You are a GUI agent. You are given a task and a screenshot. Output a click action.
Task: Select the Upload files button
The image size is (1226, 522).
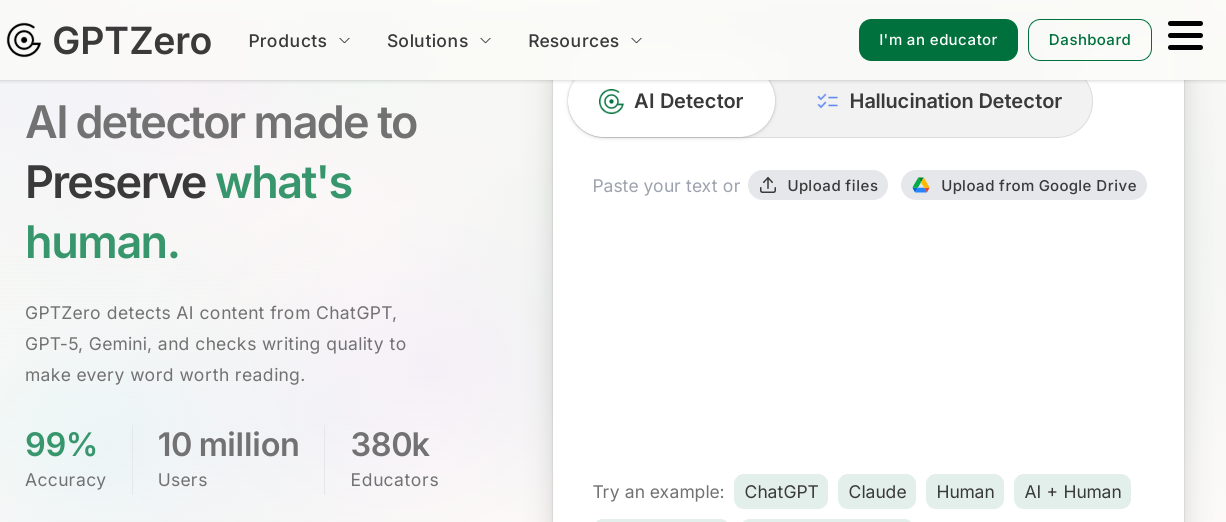pos(818,185)
